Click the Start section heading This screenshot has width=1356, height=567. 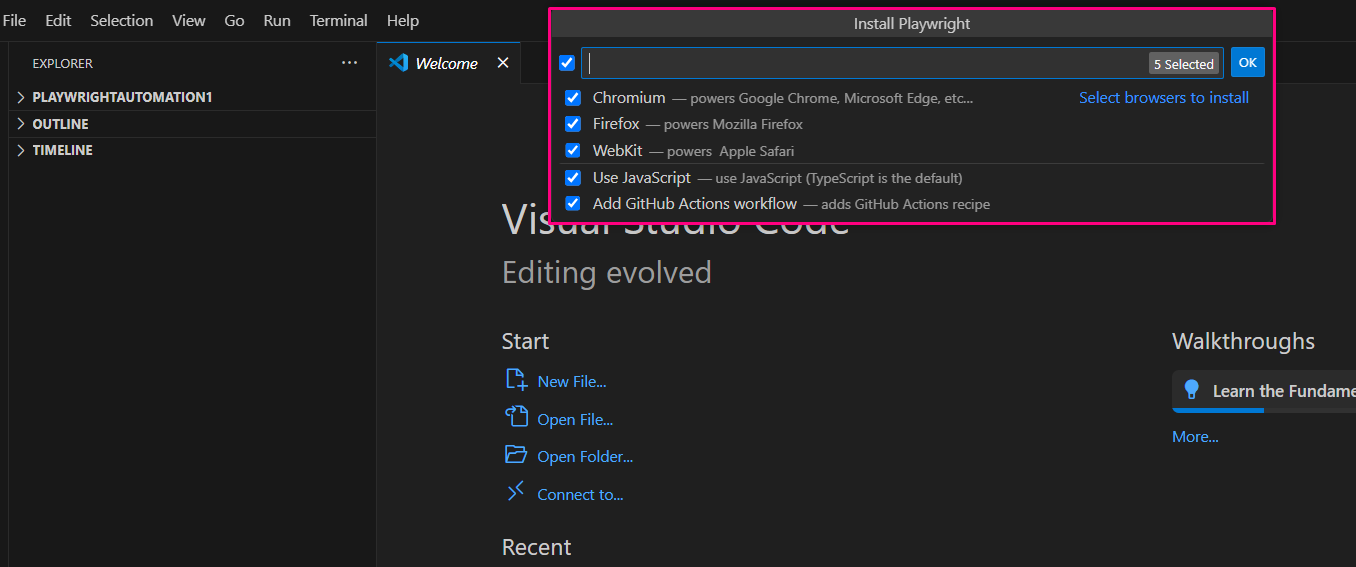pos(525,341)
